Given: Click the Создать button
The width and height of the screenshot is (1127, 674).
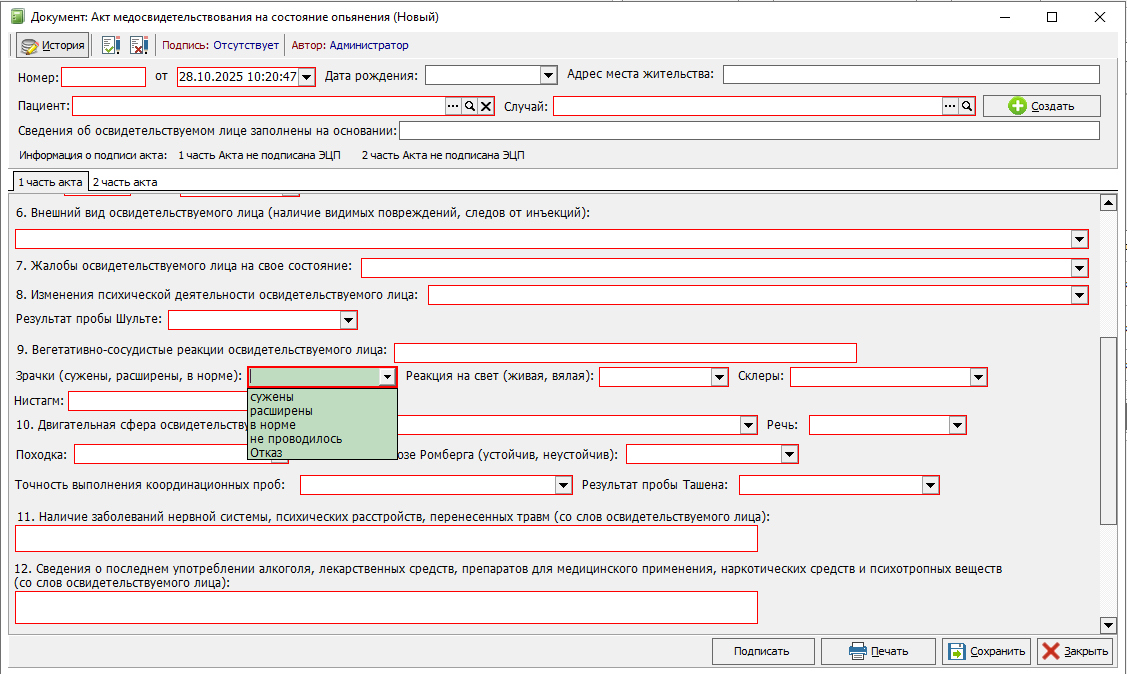Looking at the screenshot, I should point(1041,106).
